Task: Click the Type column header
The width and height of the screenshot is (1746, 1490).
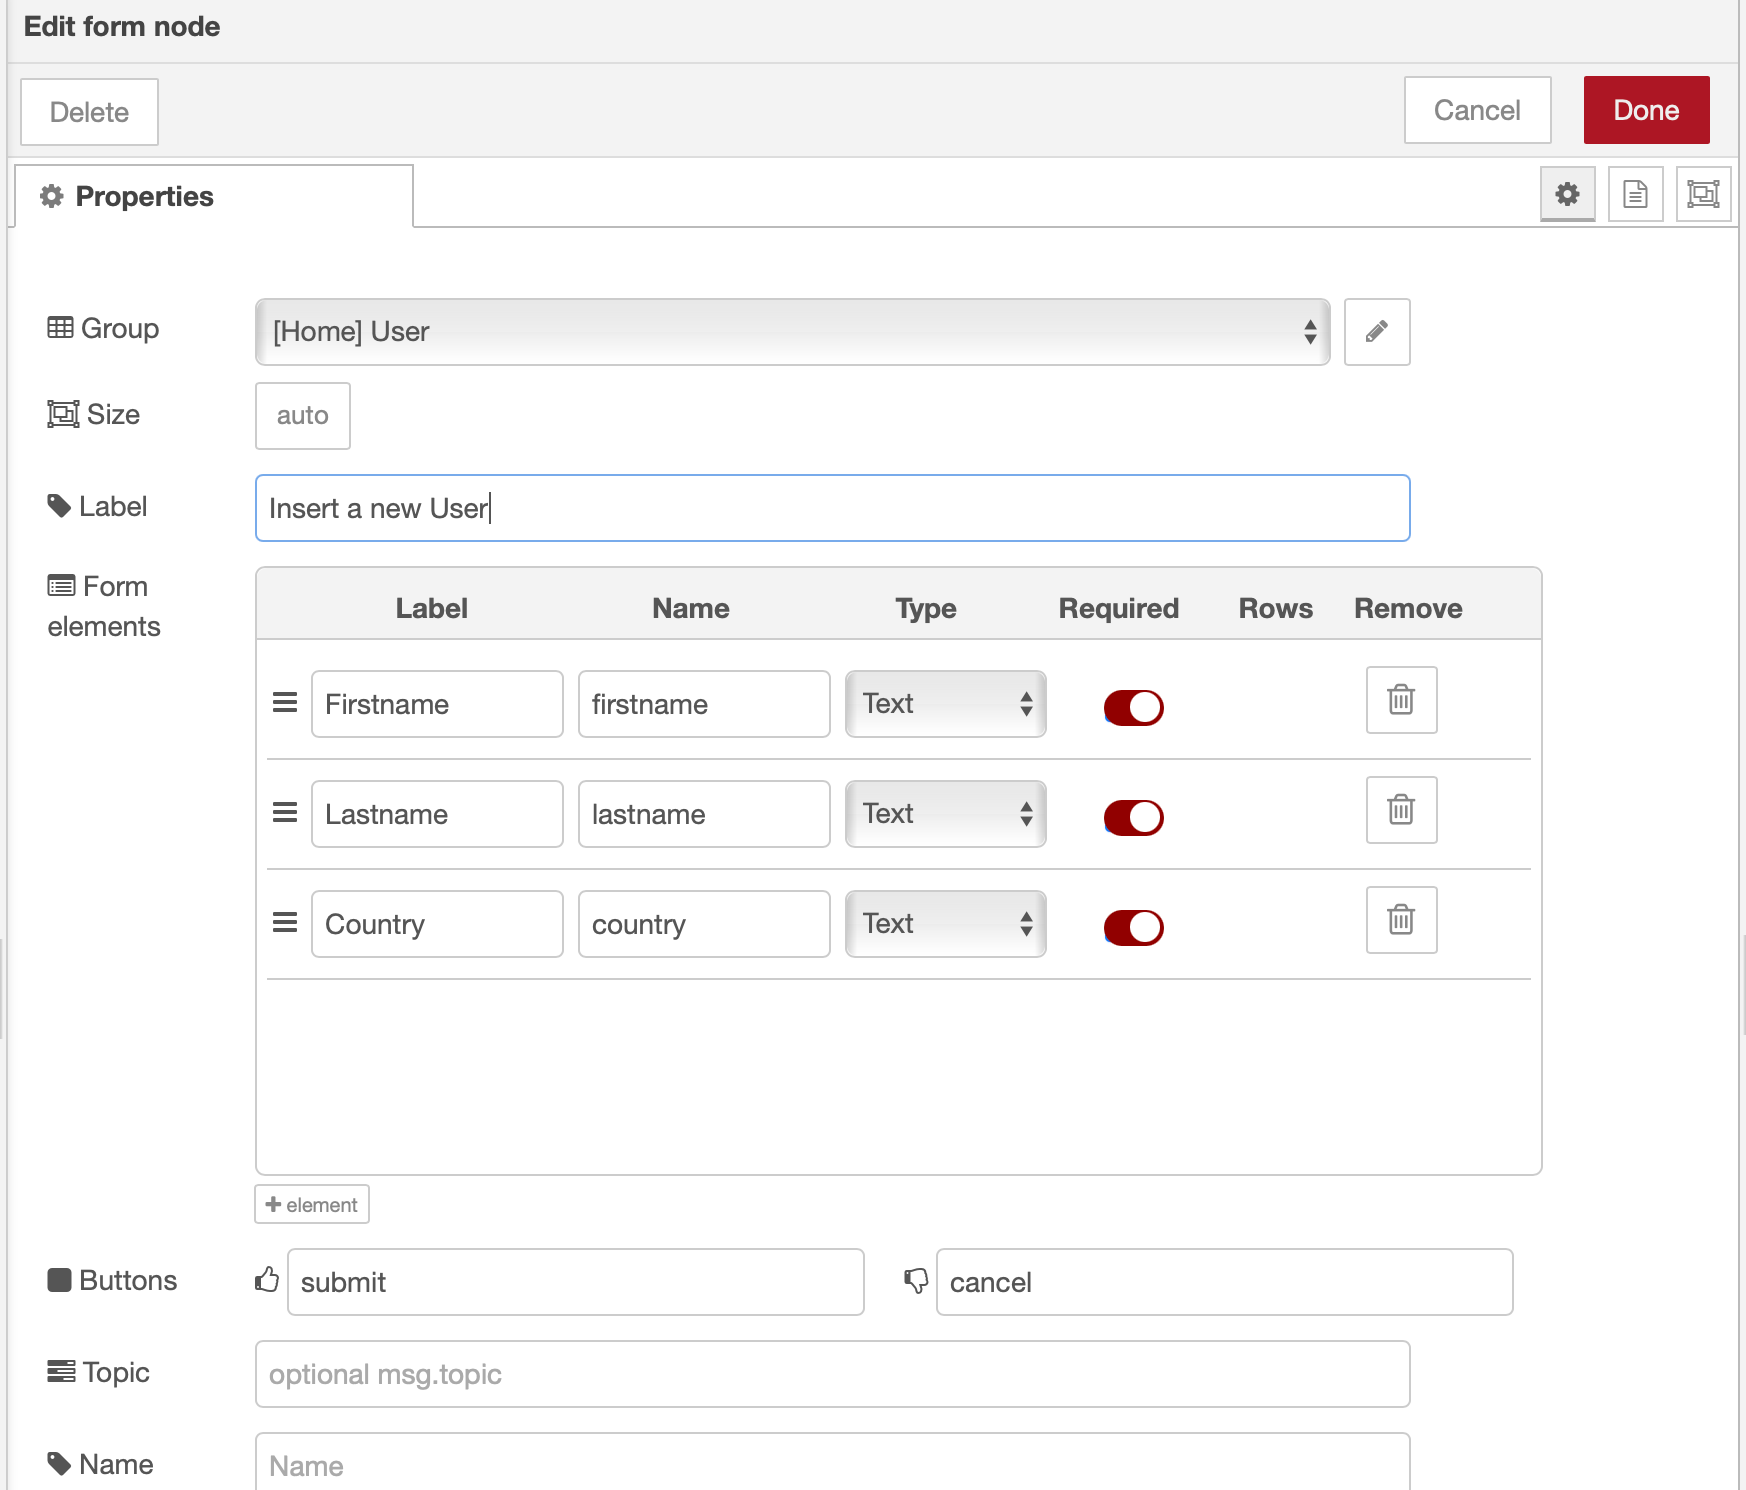Action: pos(926,608)
